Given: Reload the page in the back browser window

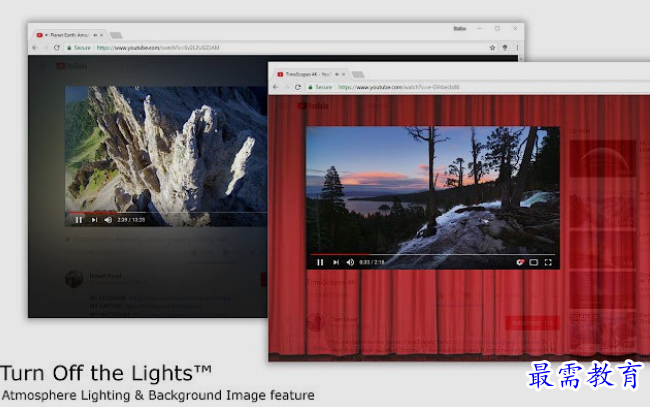Looking at the screenshot, I should coord(57,48).
